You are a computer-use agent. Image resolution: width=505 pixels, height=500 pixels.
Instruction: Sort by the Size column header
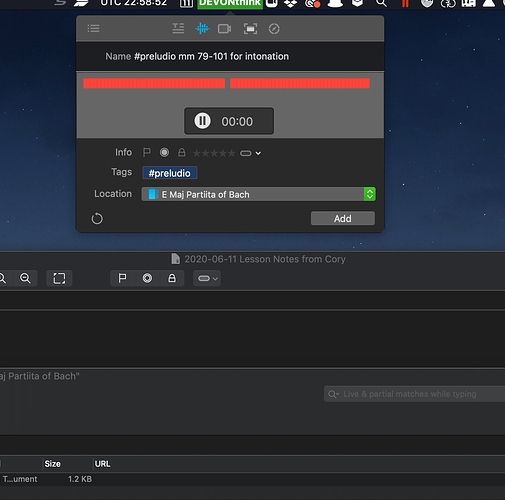(52, 464)
